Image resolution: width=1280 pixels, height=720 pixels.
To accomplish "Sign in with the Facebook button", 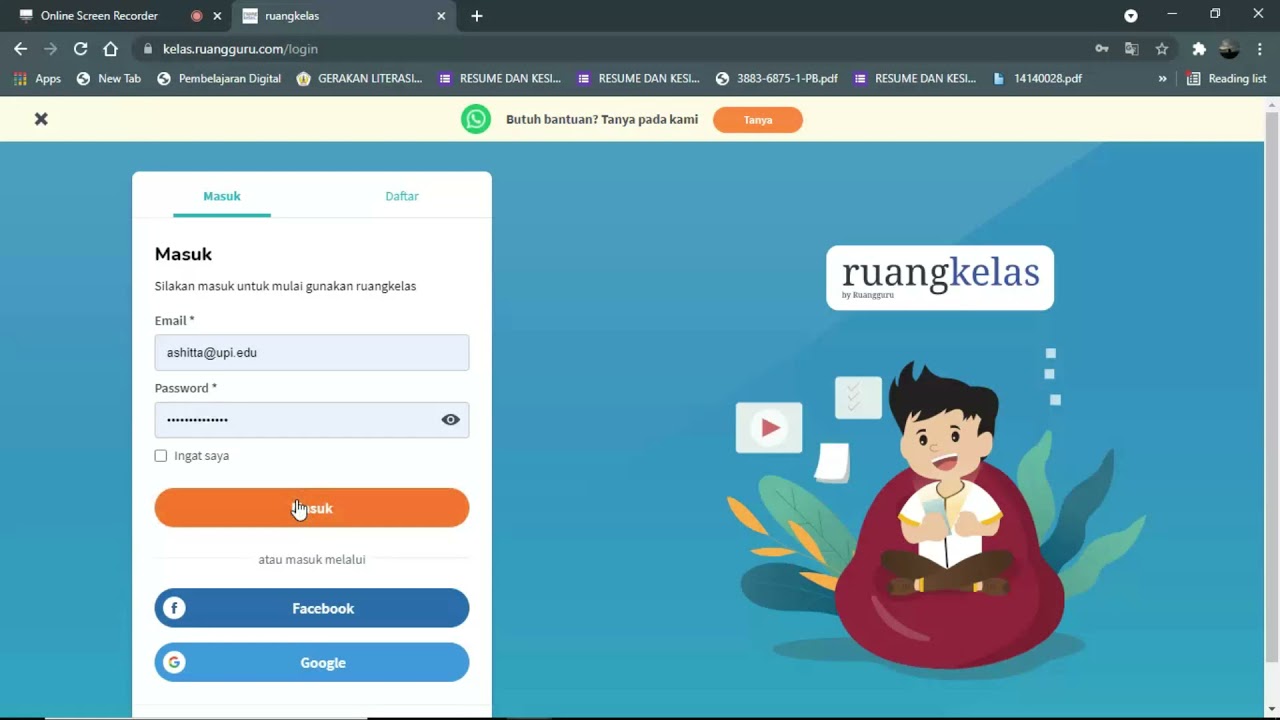I will pyautogui.click(x=312, y=608).
